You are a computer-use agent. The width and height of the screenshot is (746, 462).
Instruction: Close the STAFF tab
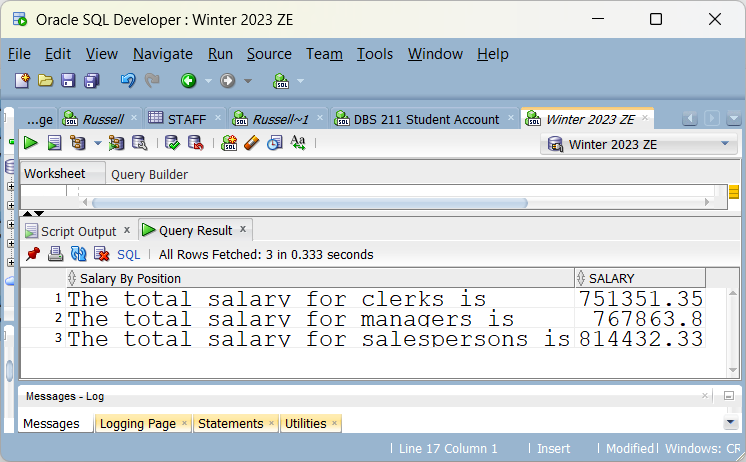[216, 119]
